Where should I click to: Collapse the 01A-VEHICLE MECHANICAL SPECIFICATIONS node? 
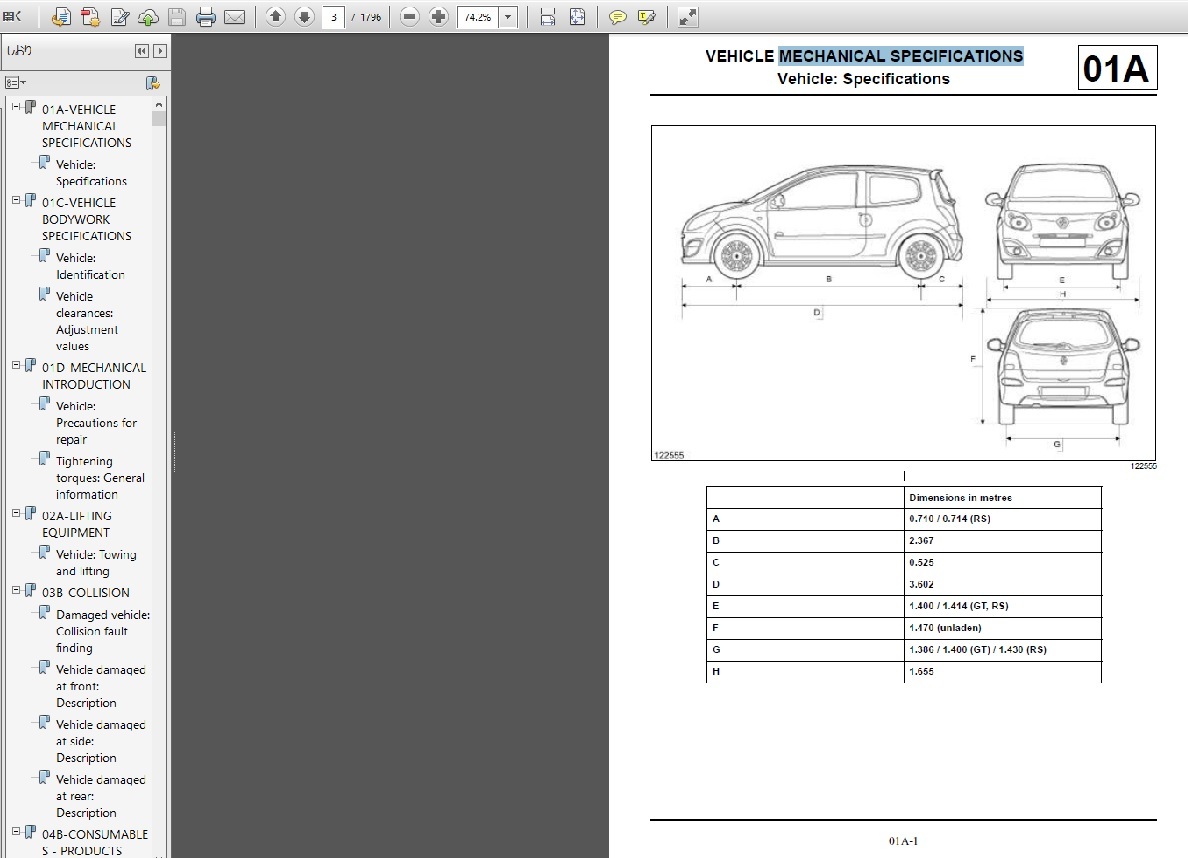click(x=16, y=107)
